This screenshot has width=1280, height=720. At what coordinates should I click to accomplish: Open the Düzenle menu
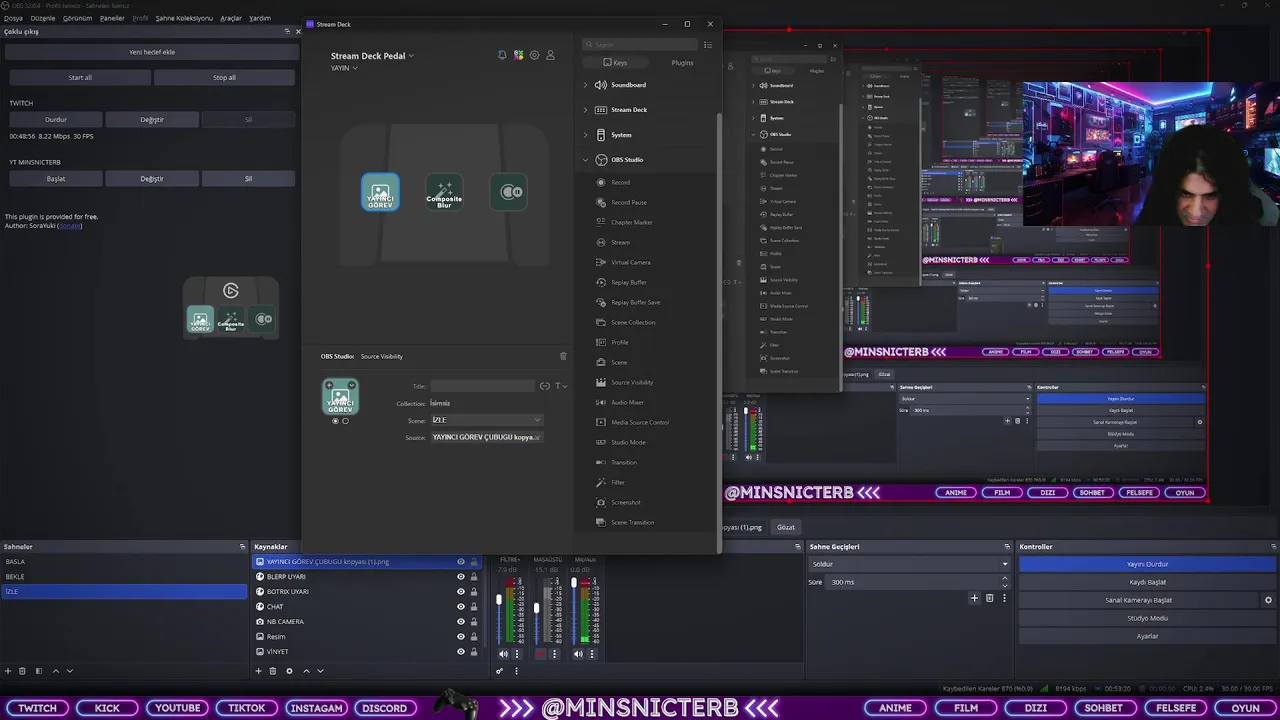[x=43, y=18]
